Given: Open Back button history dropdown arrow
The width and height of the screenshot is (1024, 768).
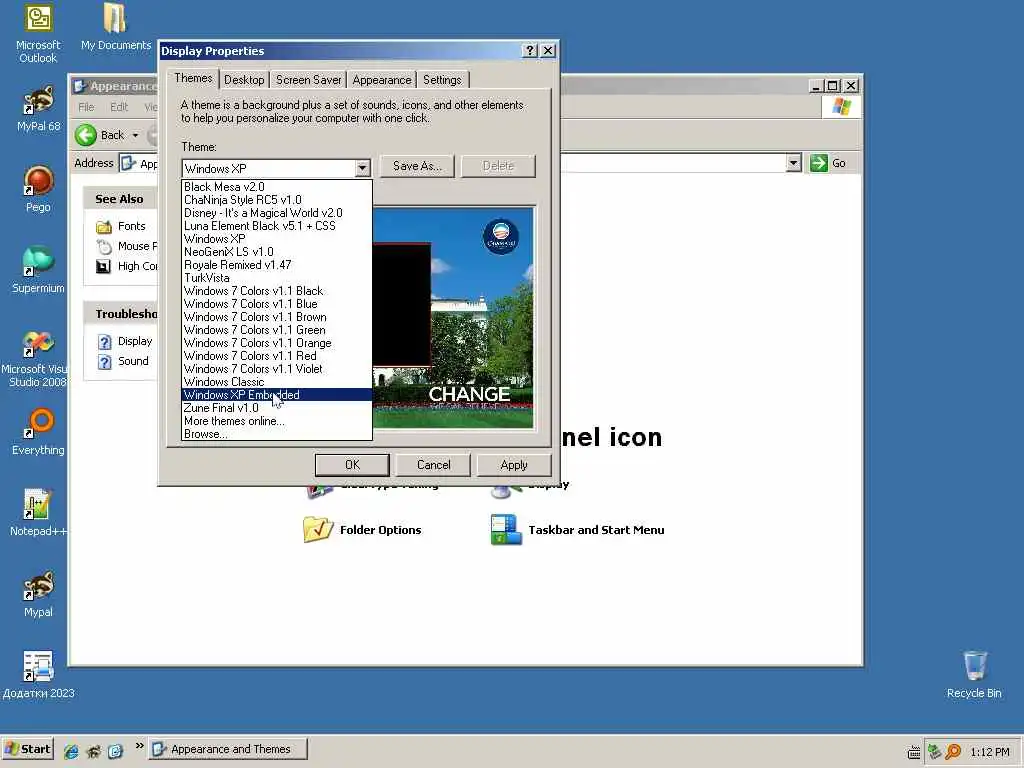Looking at the screenshot, I should (x=135, y=135).
